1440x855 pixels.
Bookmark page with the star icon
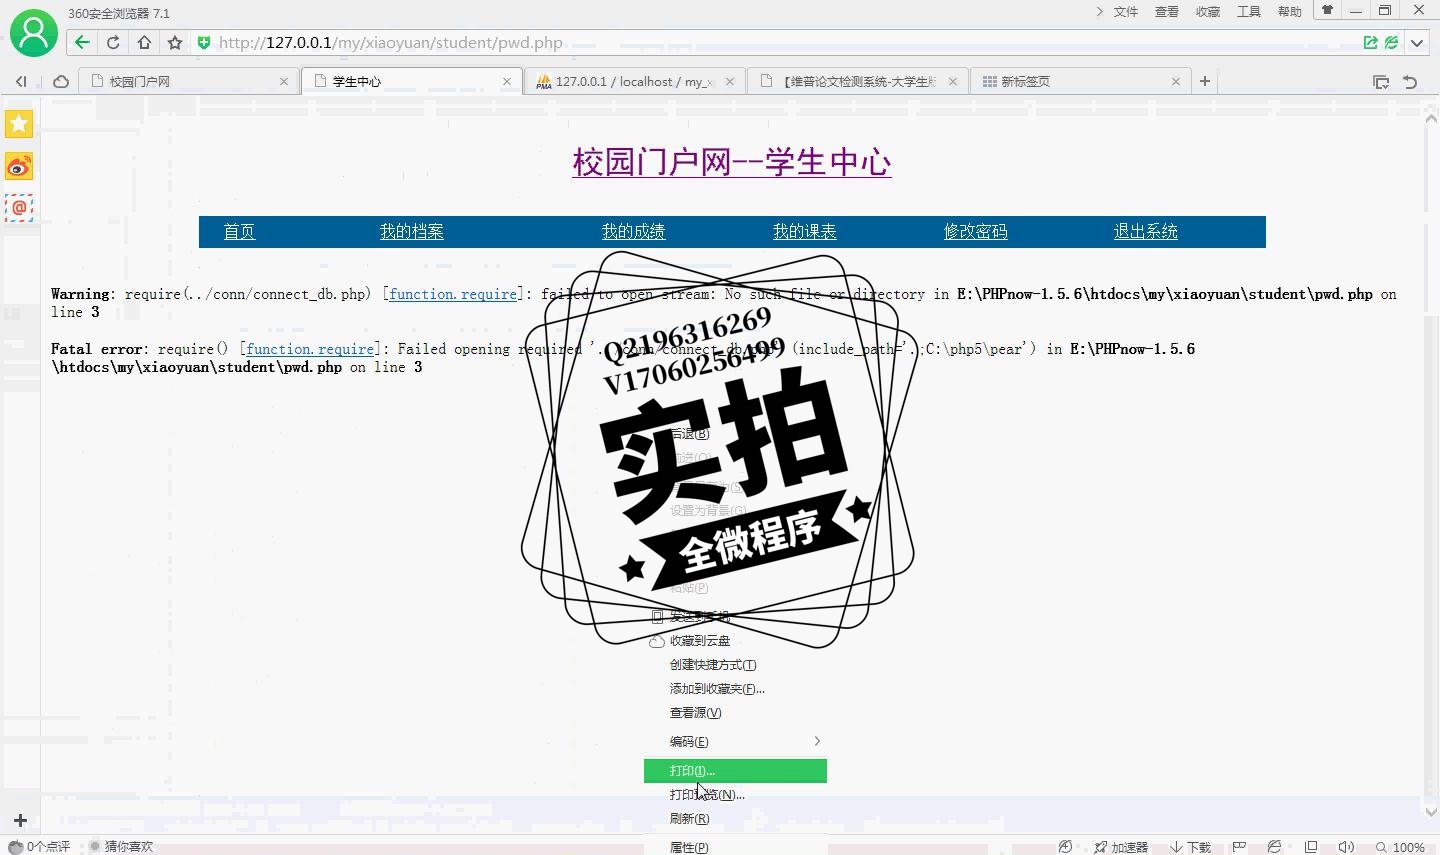[175, 42]
